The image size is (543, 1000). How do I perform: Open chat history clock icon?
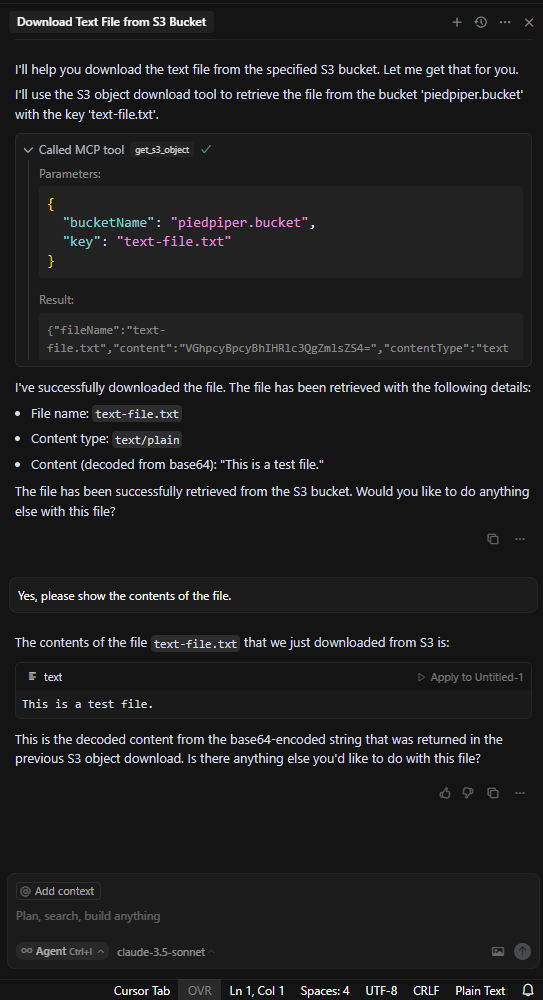point(481,22)
